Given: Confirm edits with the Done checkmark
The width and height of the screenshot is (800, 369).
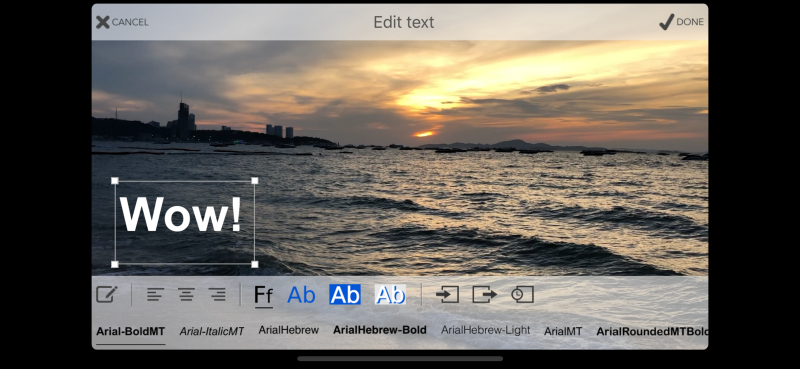Looking at the screenshot, I should (x=666, y=22).
